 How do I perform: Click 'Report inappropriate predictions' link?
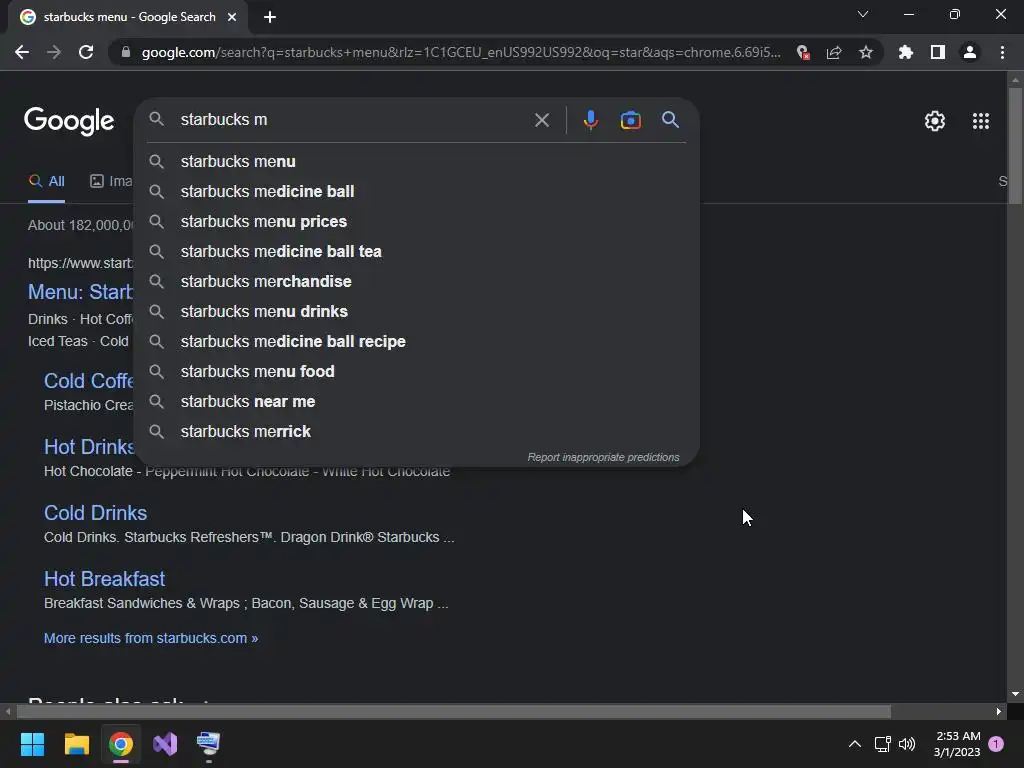pos(603,457)
